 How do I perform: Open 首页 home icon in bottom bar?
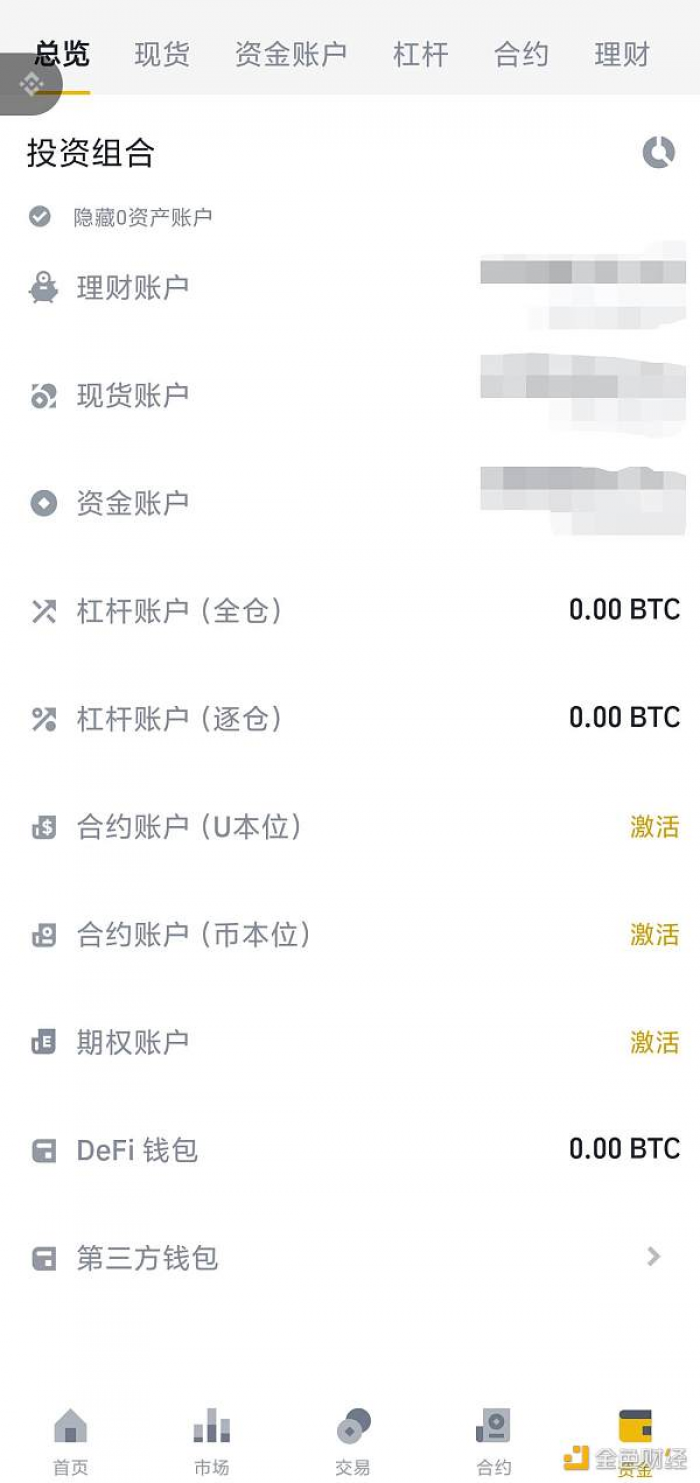[x=70, y=1425]
